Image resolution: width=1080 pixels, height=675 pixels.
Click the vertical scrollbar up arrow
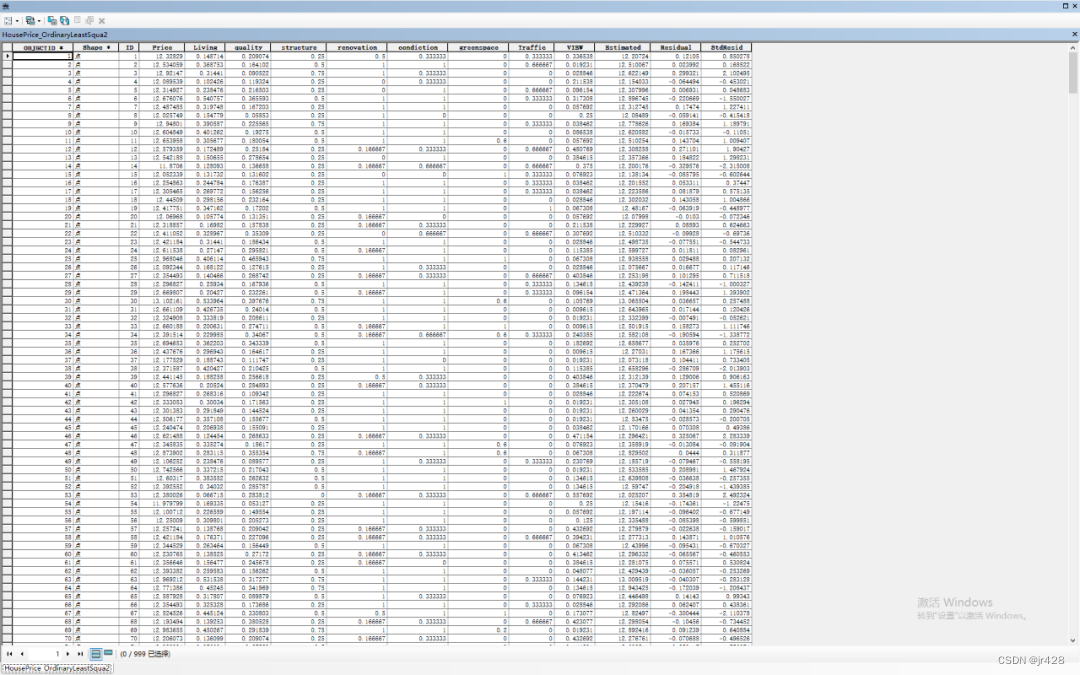pos(1072,48)
